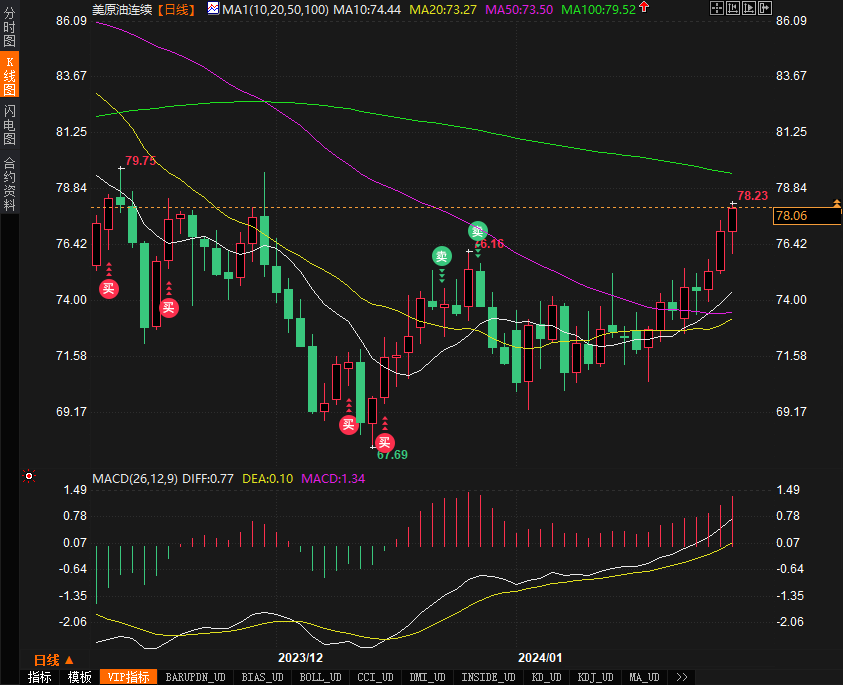The width and height of the screenshot is (843, 685).
Task: Click the 指标 button
Action: [39, 677]
